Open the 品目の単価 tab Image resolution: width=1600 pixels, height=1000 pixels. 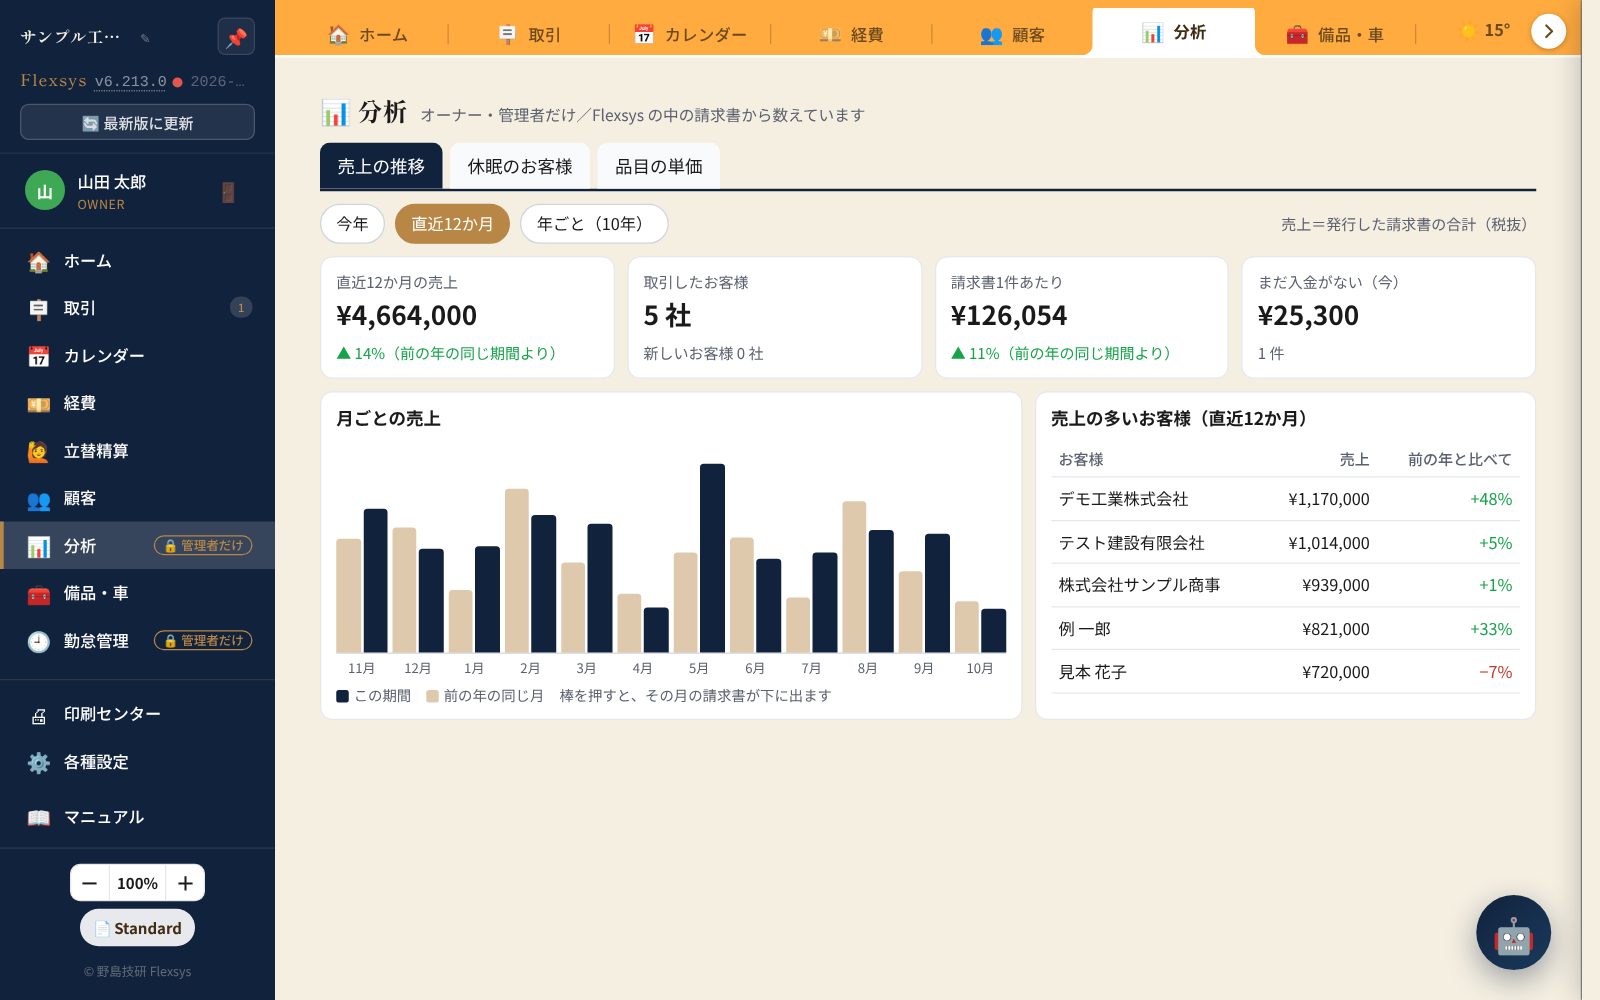point(659,166)
